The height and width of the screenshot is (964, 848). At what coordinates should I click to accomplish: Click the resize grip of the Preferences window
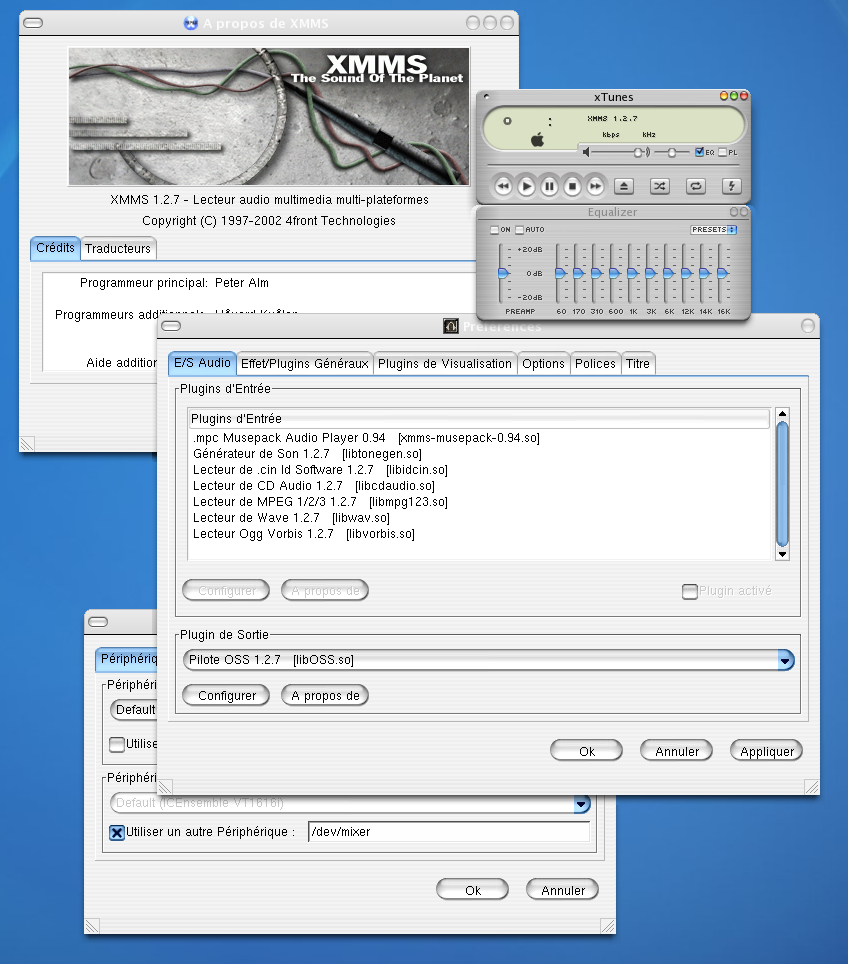(x=812, y=787)
